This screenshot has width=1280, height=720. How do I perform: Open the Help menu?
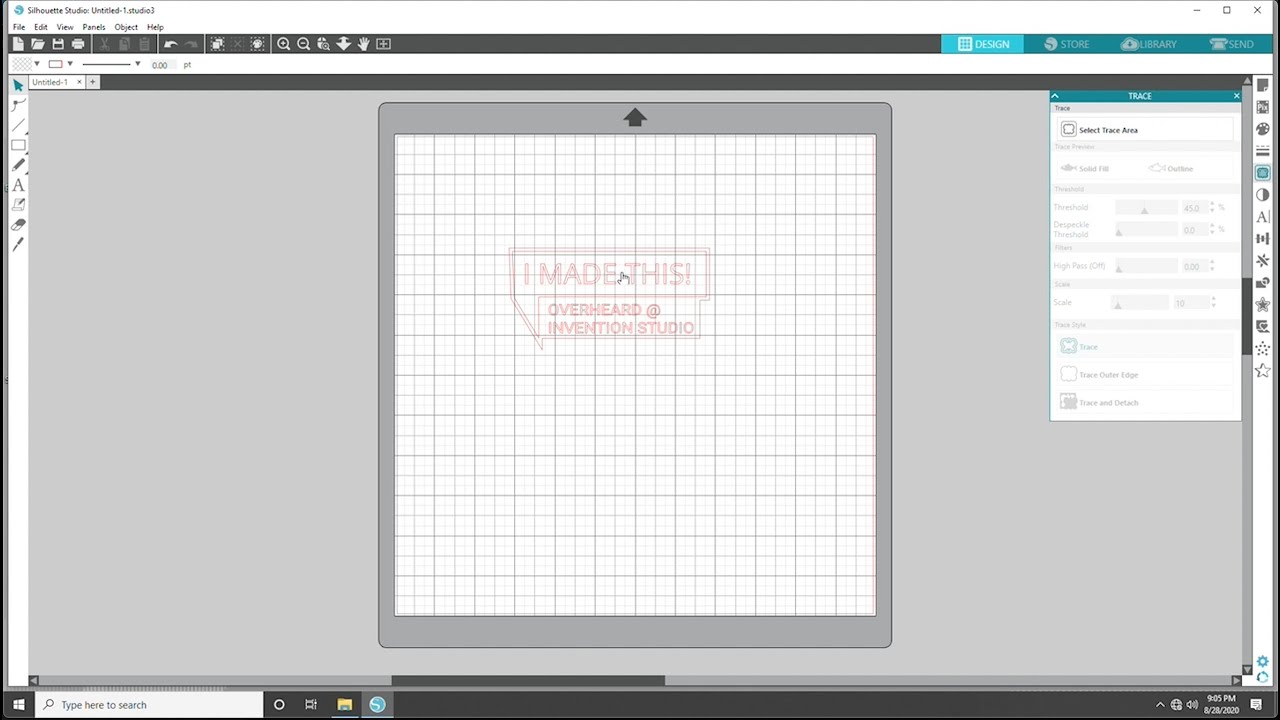point(155,27)
